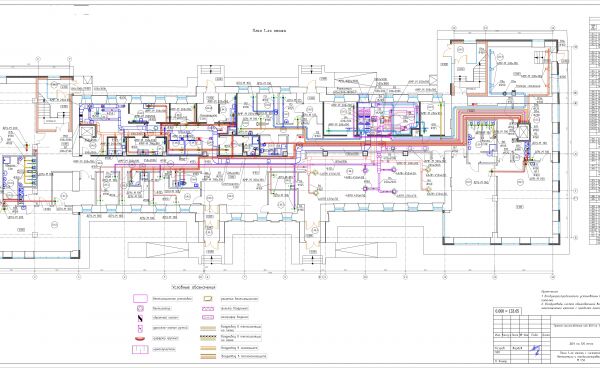Click the beige duct swatch with dotted top
Image resolution: width=600 pixels, height=368 pixels.
click(x=209, y=338)
